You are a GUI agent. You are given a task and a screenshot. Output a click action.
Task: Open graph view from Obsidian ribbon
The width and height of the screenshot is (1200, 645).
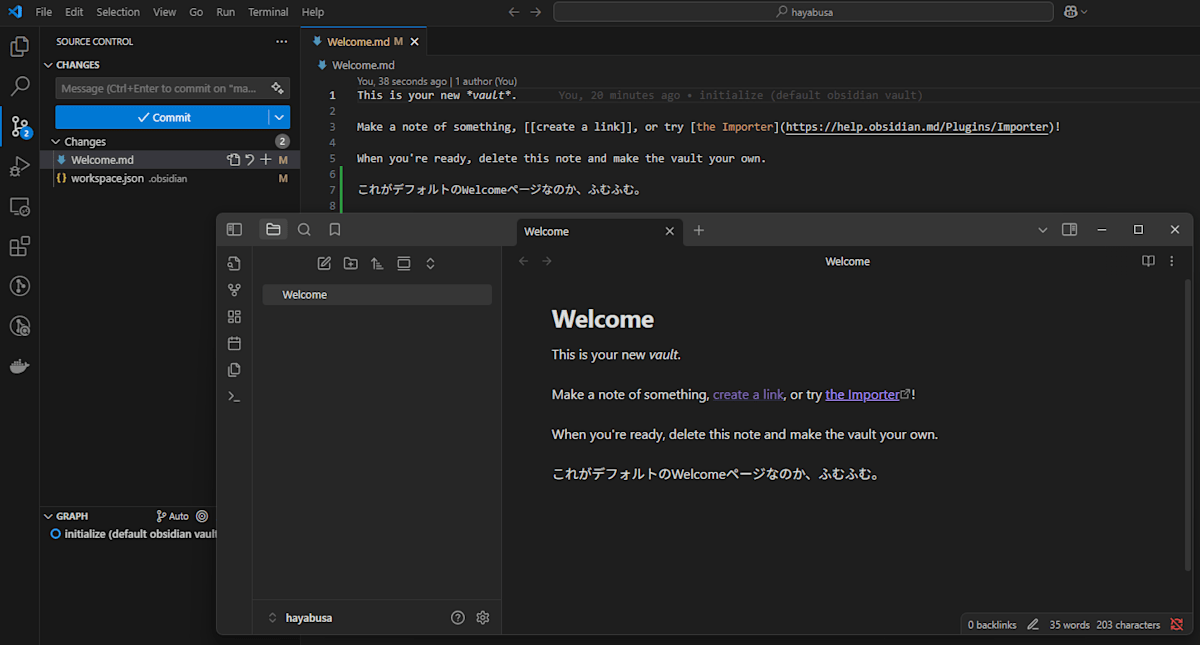pyautogui.click(x=234, y=290)
